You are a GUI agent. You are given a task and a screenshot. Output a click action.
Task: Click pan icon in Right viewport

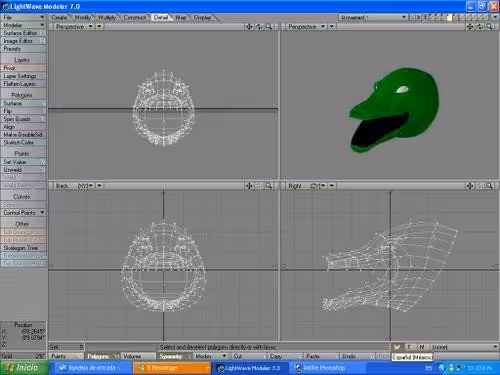point(470,186)
